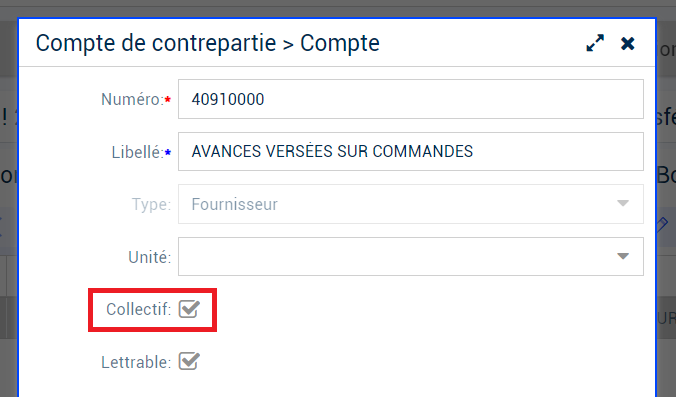Focus the Numéro field containing 40910000

pos(411,99)
